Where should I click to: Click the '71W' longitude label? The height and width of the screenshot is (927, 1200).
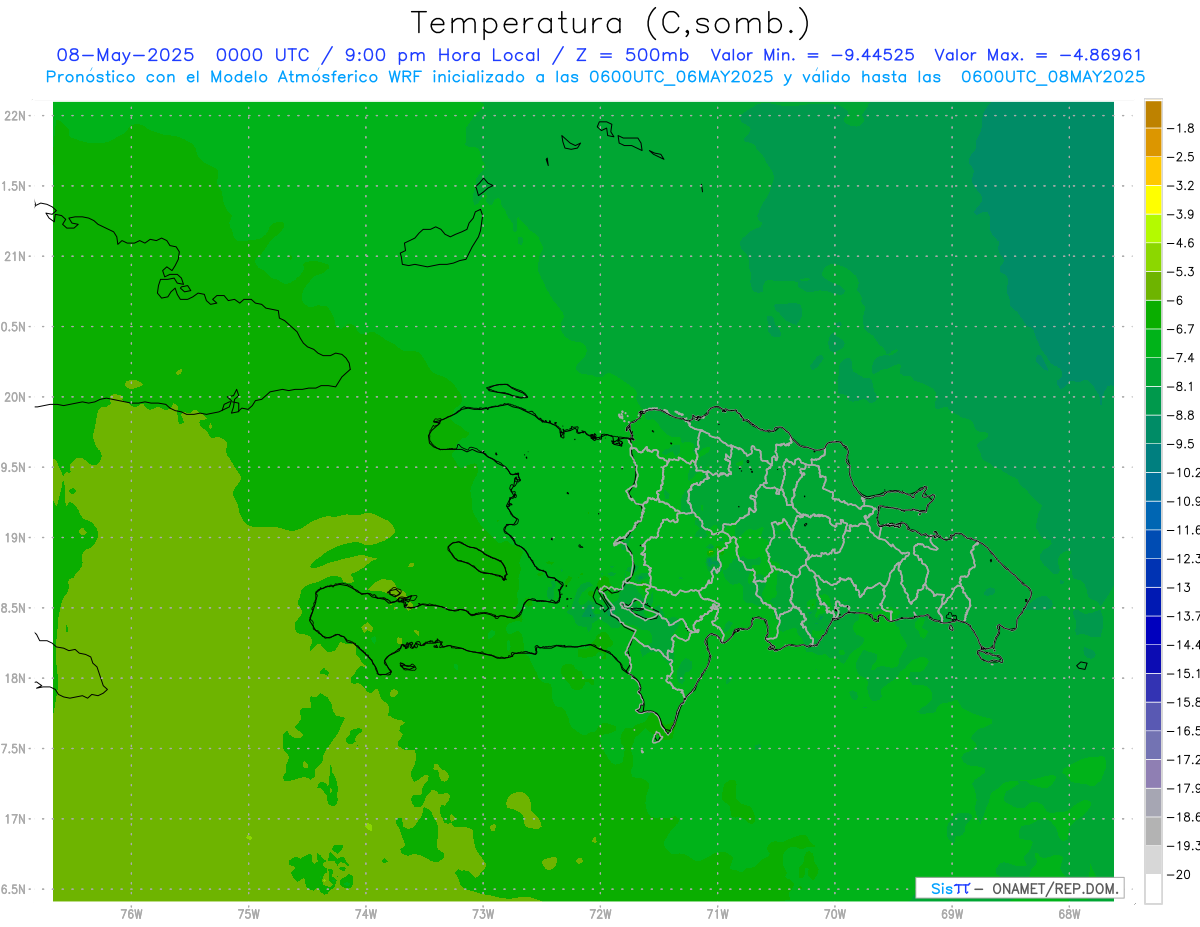click(717, 914)
